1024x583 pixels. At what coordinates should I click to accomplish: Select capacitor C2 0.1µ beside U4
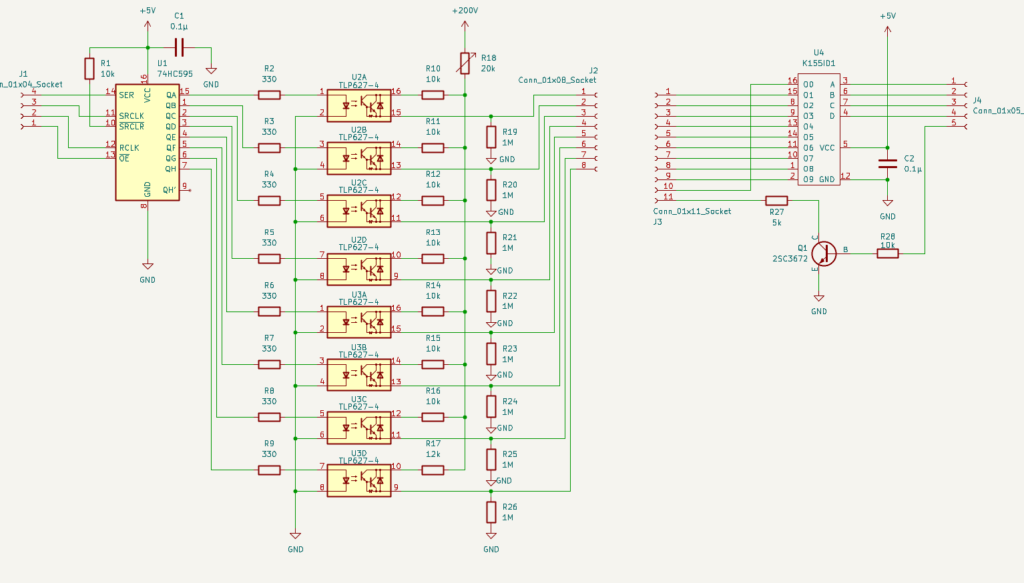(x=887, y=163)
